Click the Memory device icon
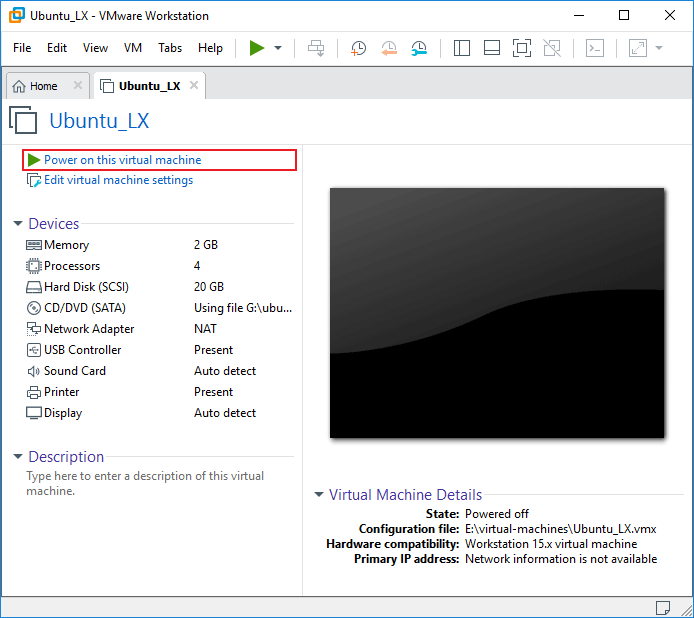Viewport: 694px width, 618px height. tap(34, 245)
